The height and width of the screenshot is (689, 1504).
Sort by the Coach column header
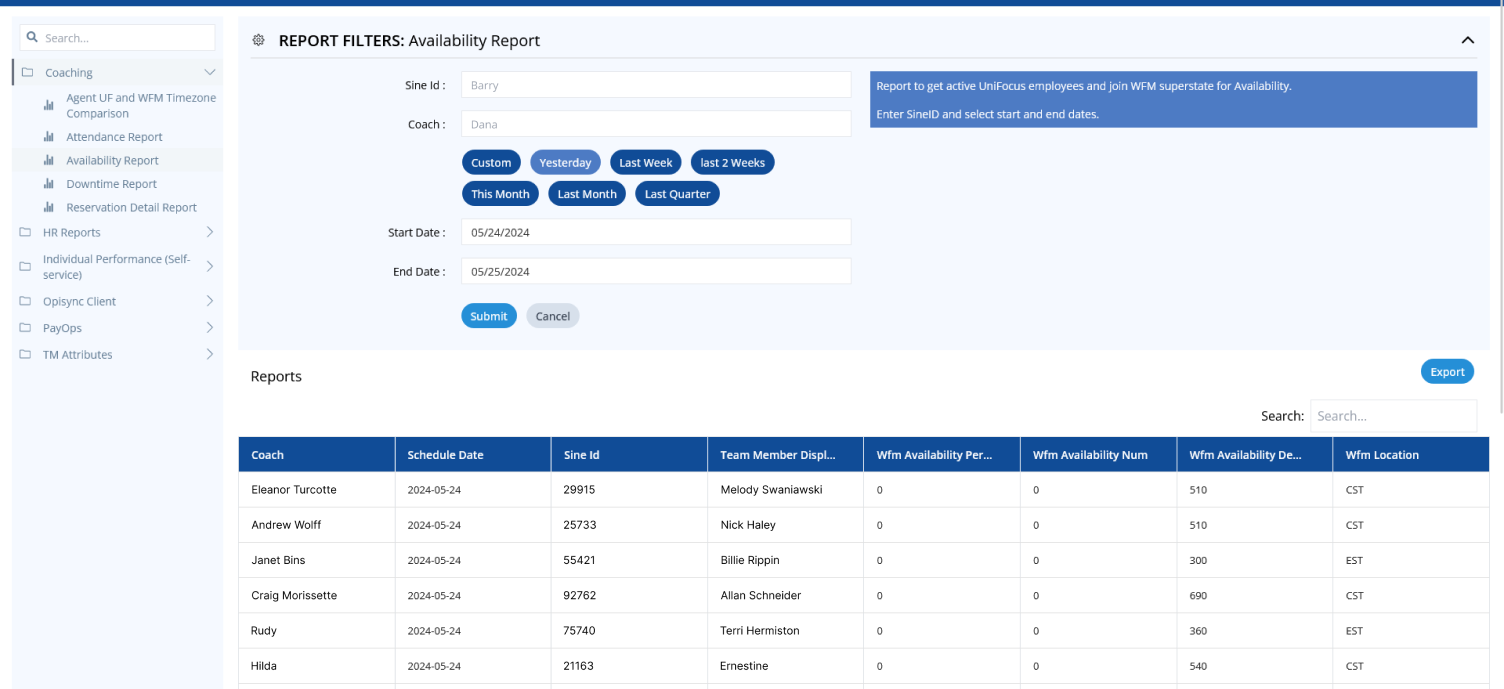click(316, 454)
